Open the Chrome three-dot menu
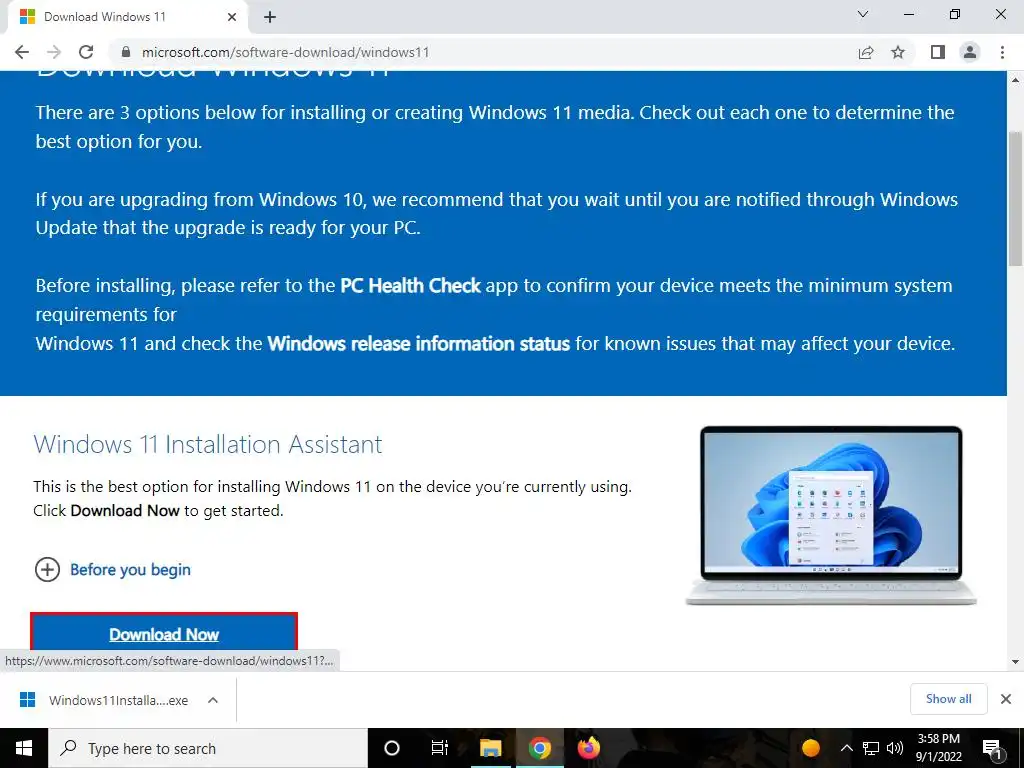1024x768 pixels. (1002, 52)
